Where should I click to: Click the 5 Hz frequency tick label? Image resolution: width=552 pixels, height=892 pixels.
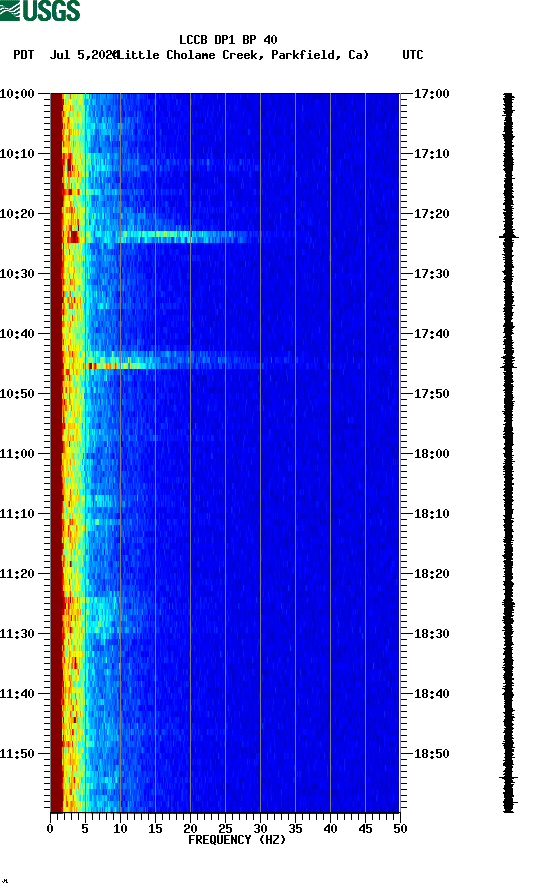tap(85, 829)
